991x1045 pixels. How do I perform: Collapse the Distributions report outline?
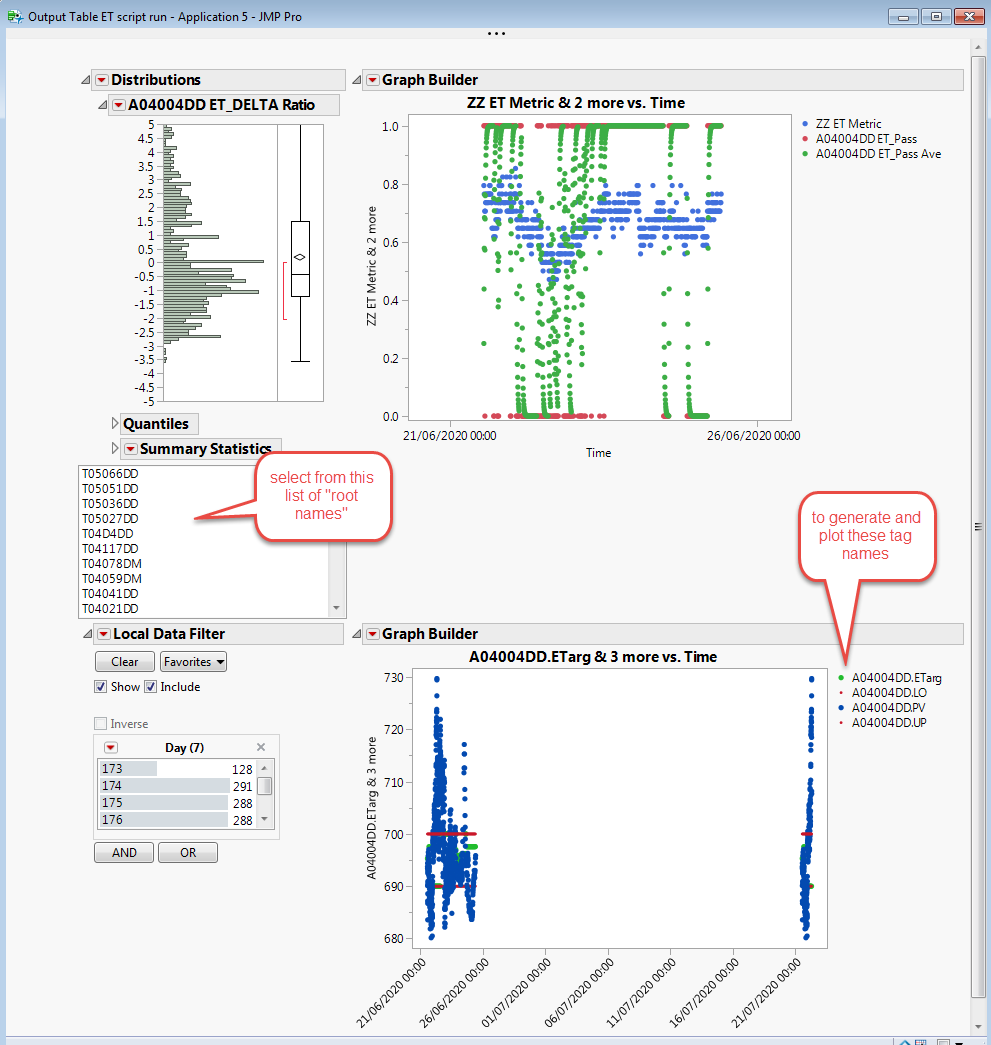85,80
